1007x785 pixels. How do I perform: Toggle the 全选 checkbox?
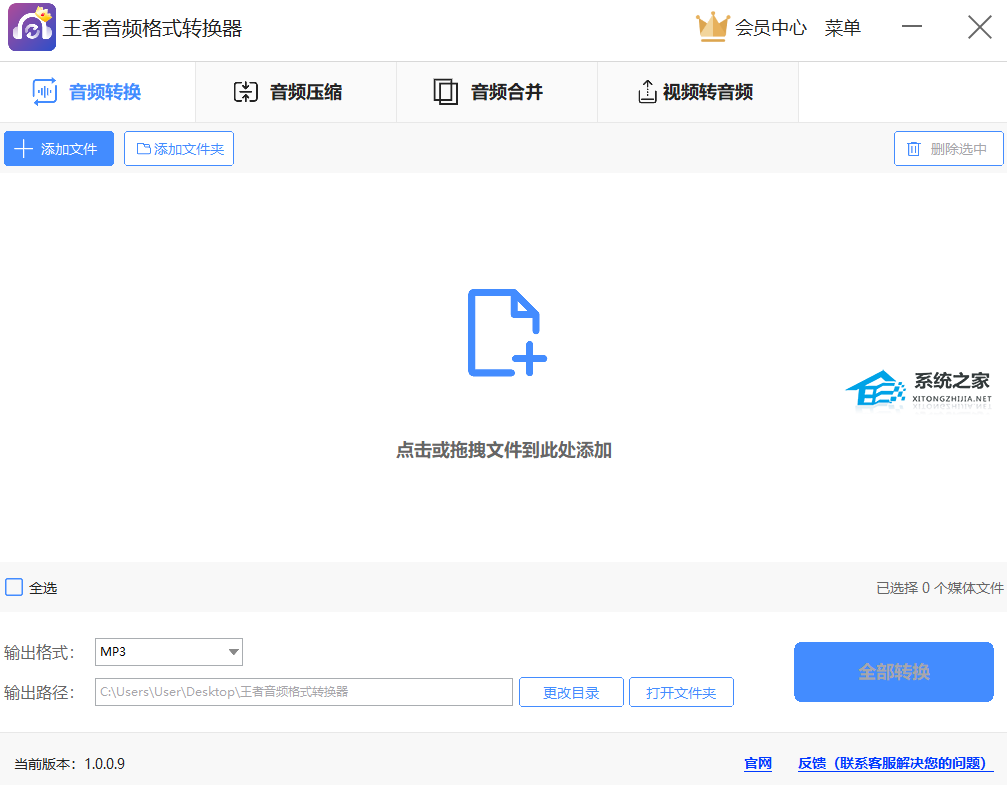(x=14, y=587)
